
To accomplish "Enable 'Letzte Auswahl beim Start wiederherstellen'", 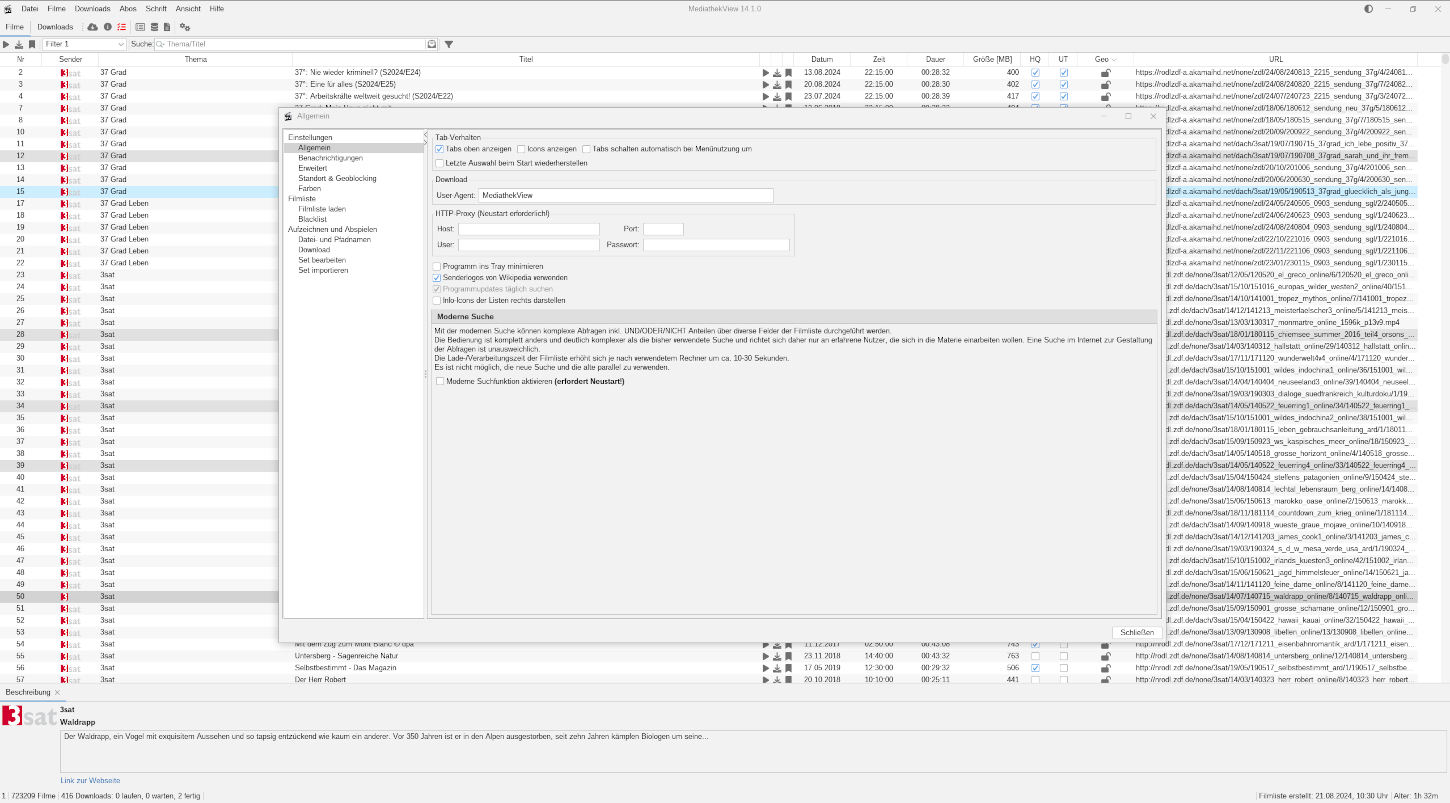I will [x=439, y=163].
